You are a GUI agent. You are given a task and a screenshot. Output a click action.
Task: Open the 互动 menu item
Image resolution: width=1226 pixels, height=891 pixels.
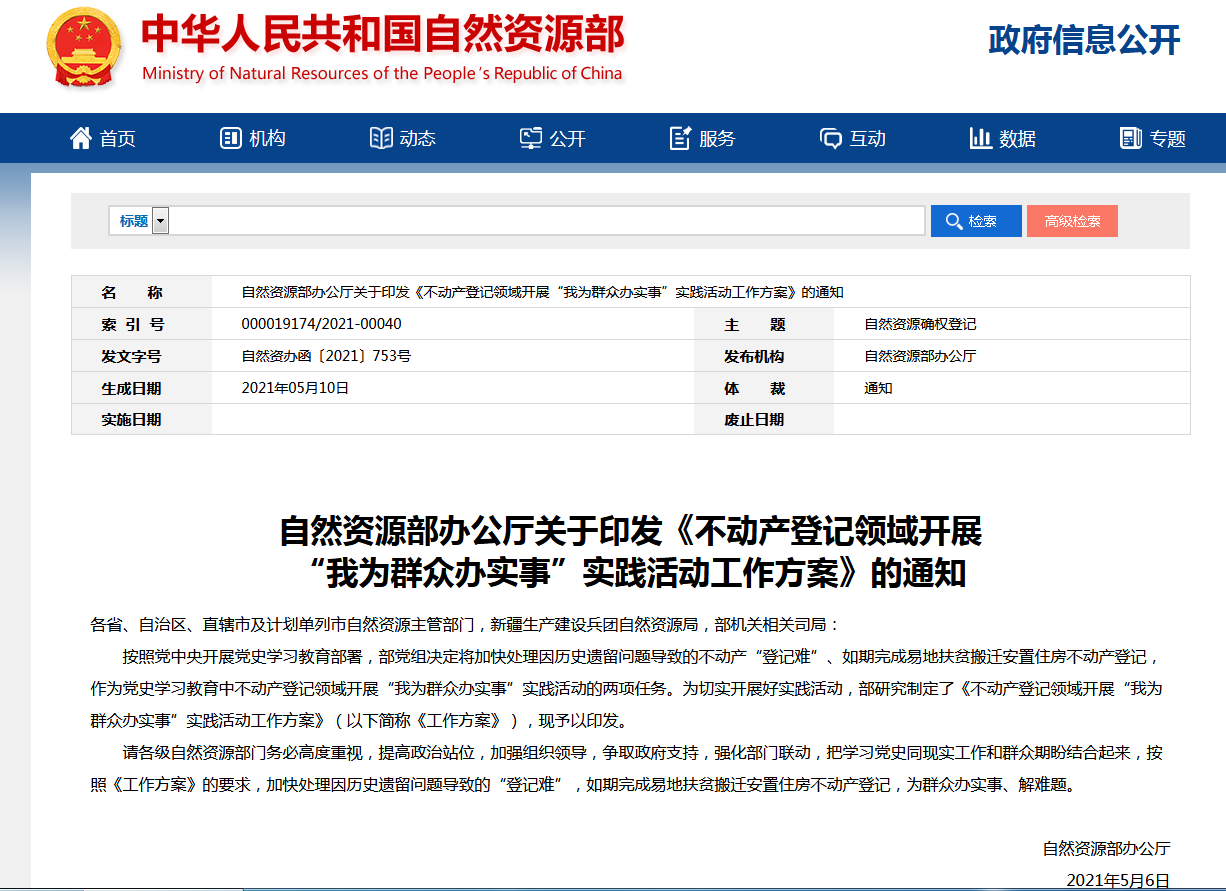click(868, 139)
